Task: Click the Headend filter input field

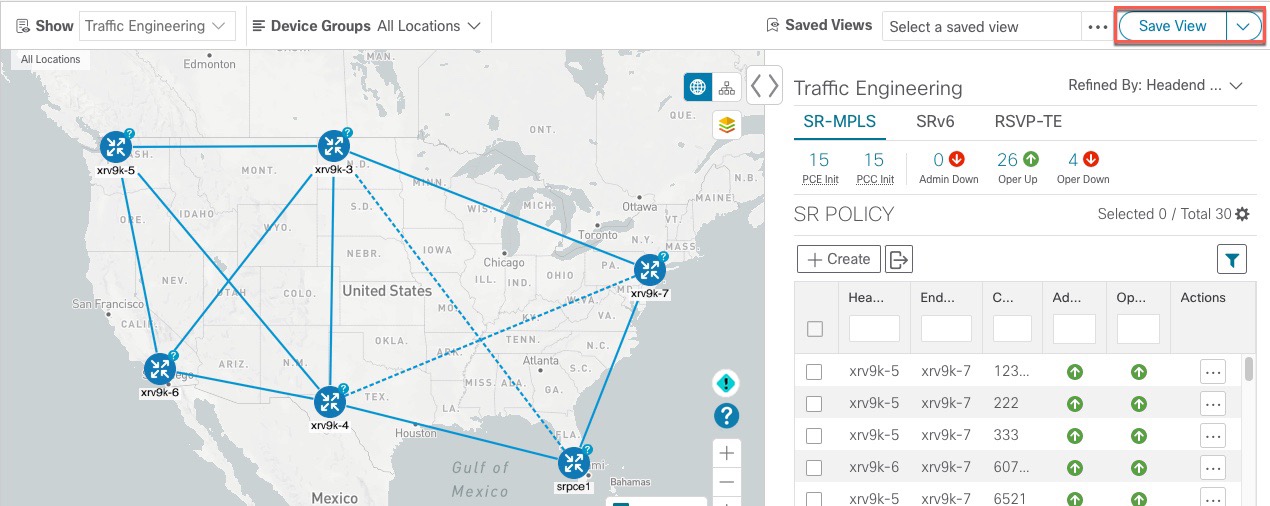Action: coord(874,328)
